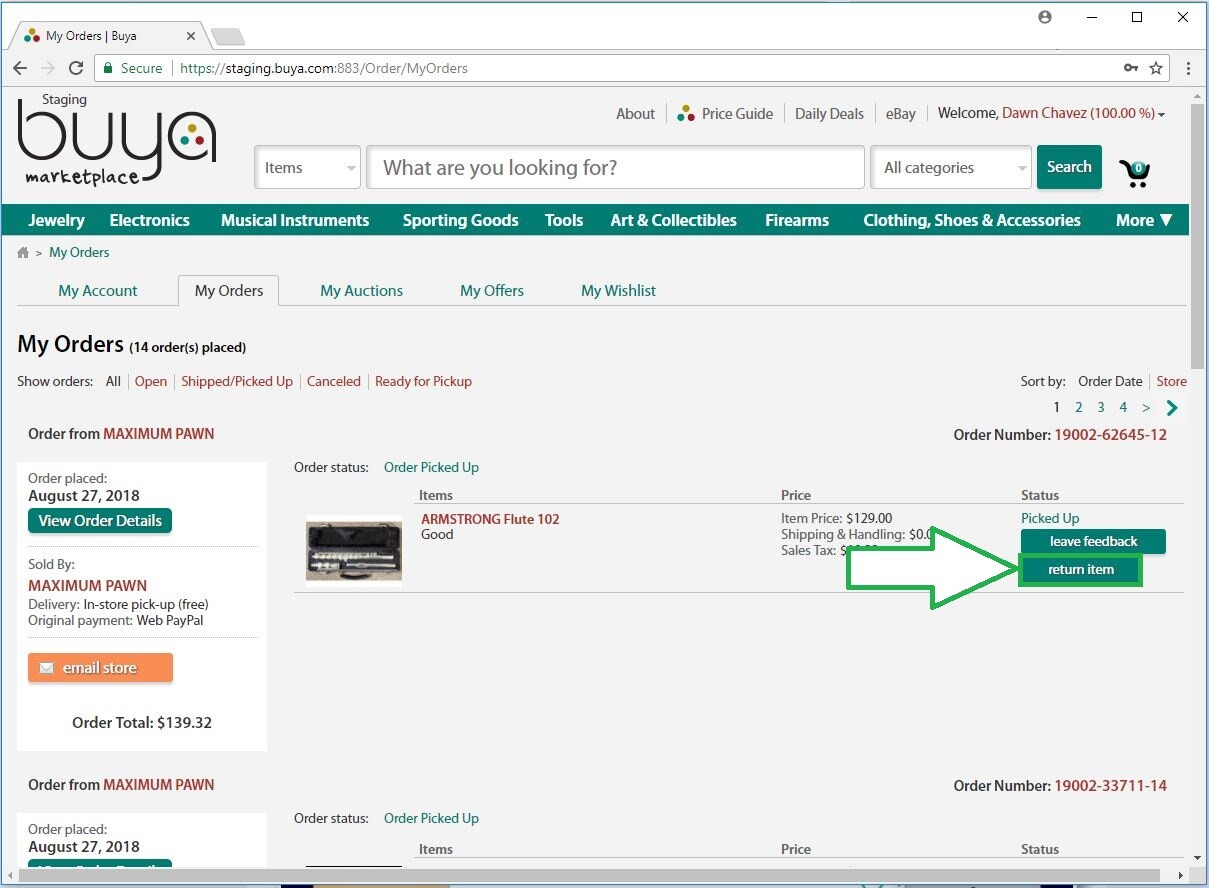Click the My Orders breadcrumb link

(x=79, y=253)
